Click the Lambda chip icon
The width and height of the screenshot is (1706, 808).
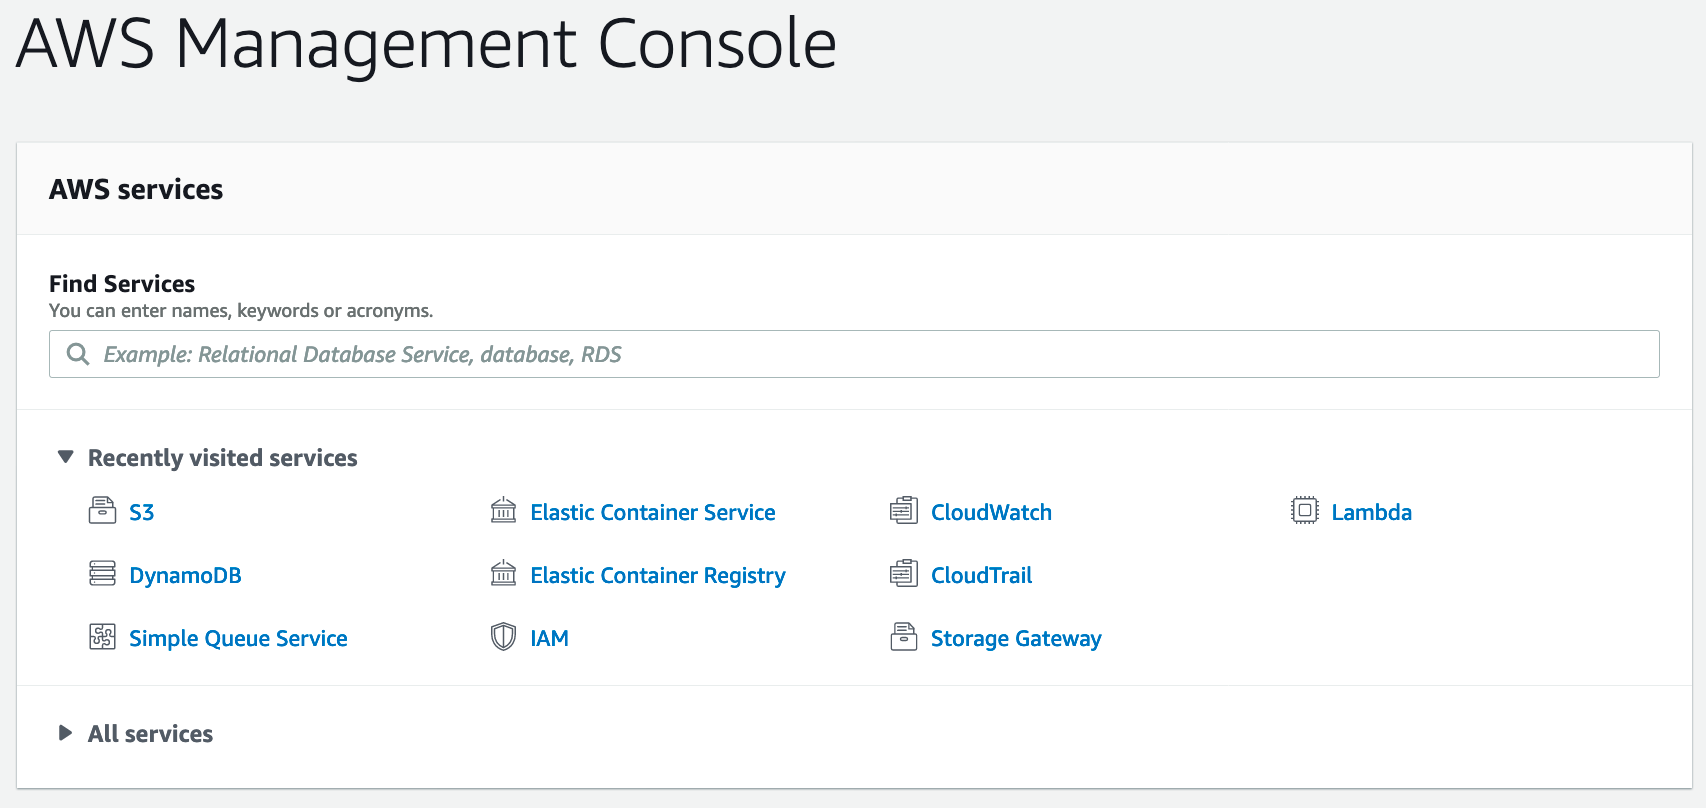(x=1304, y=511)
